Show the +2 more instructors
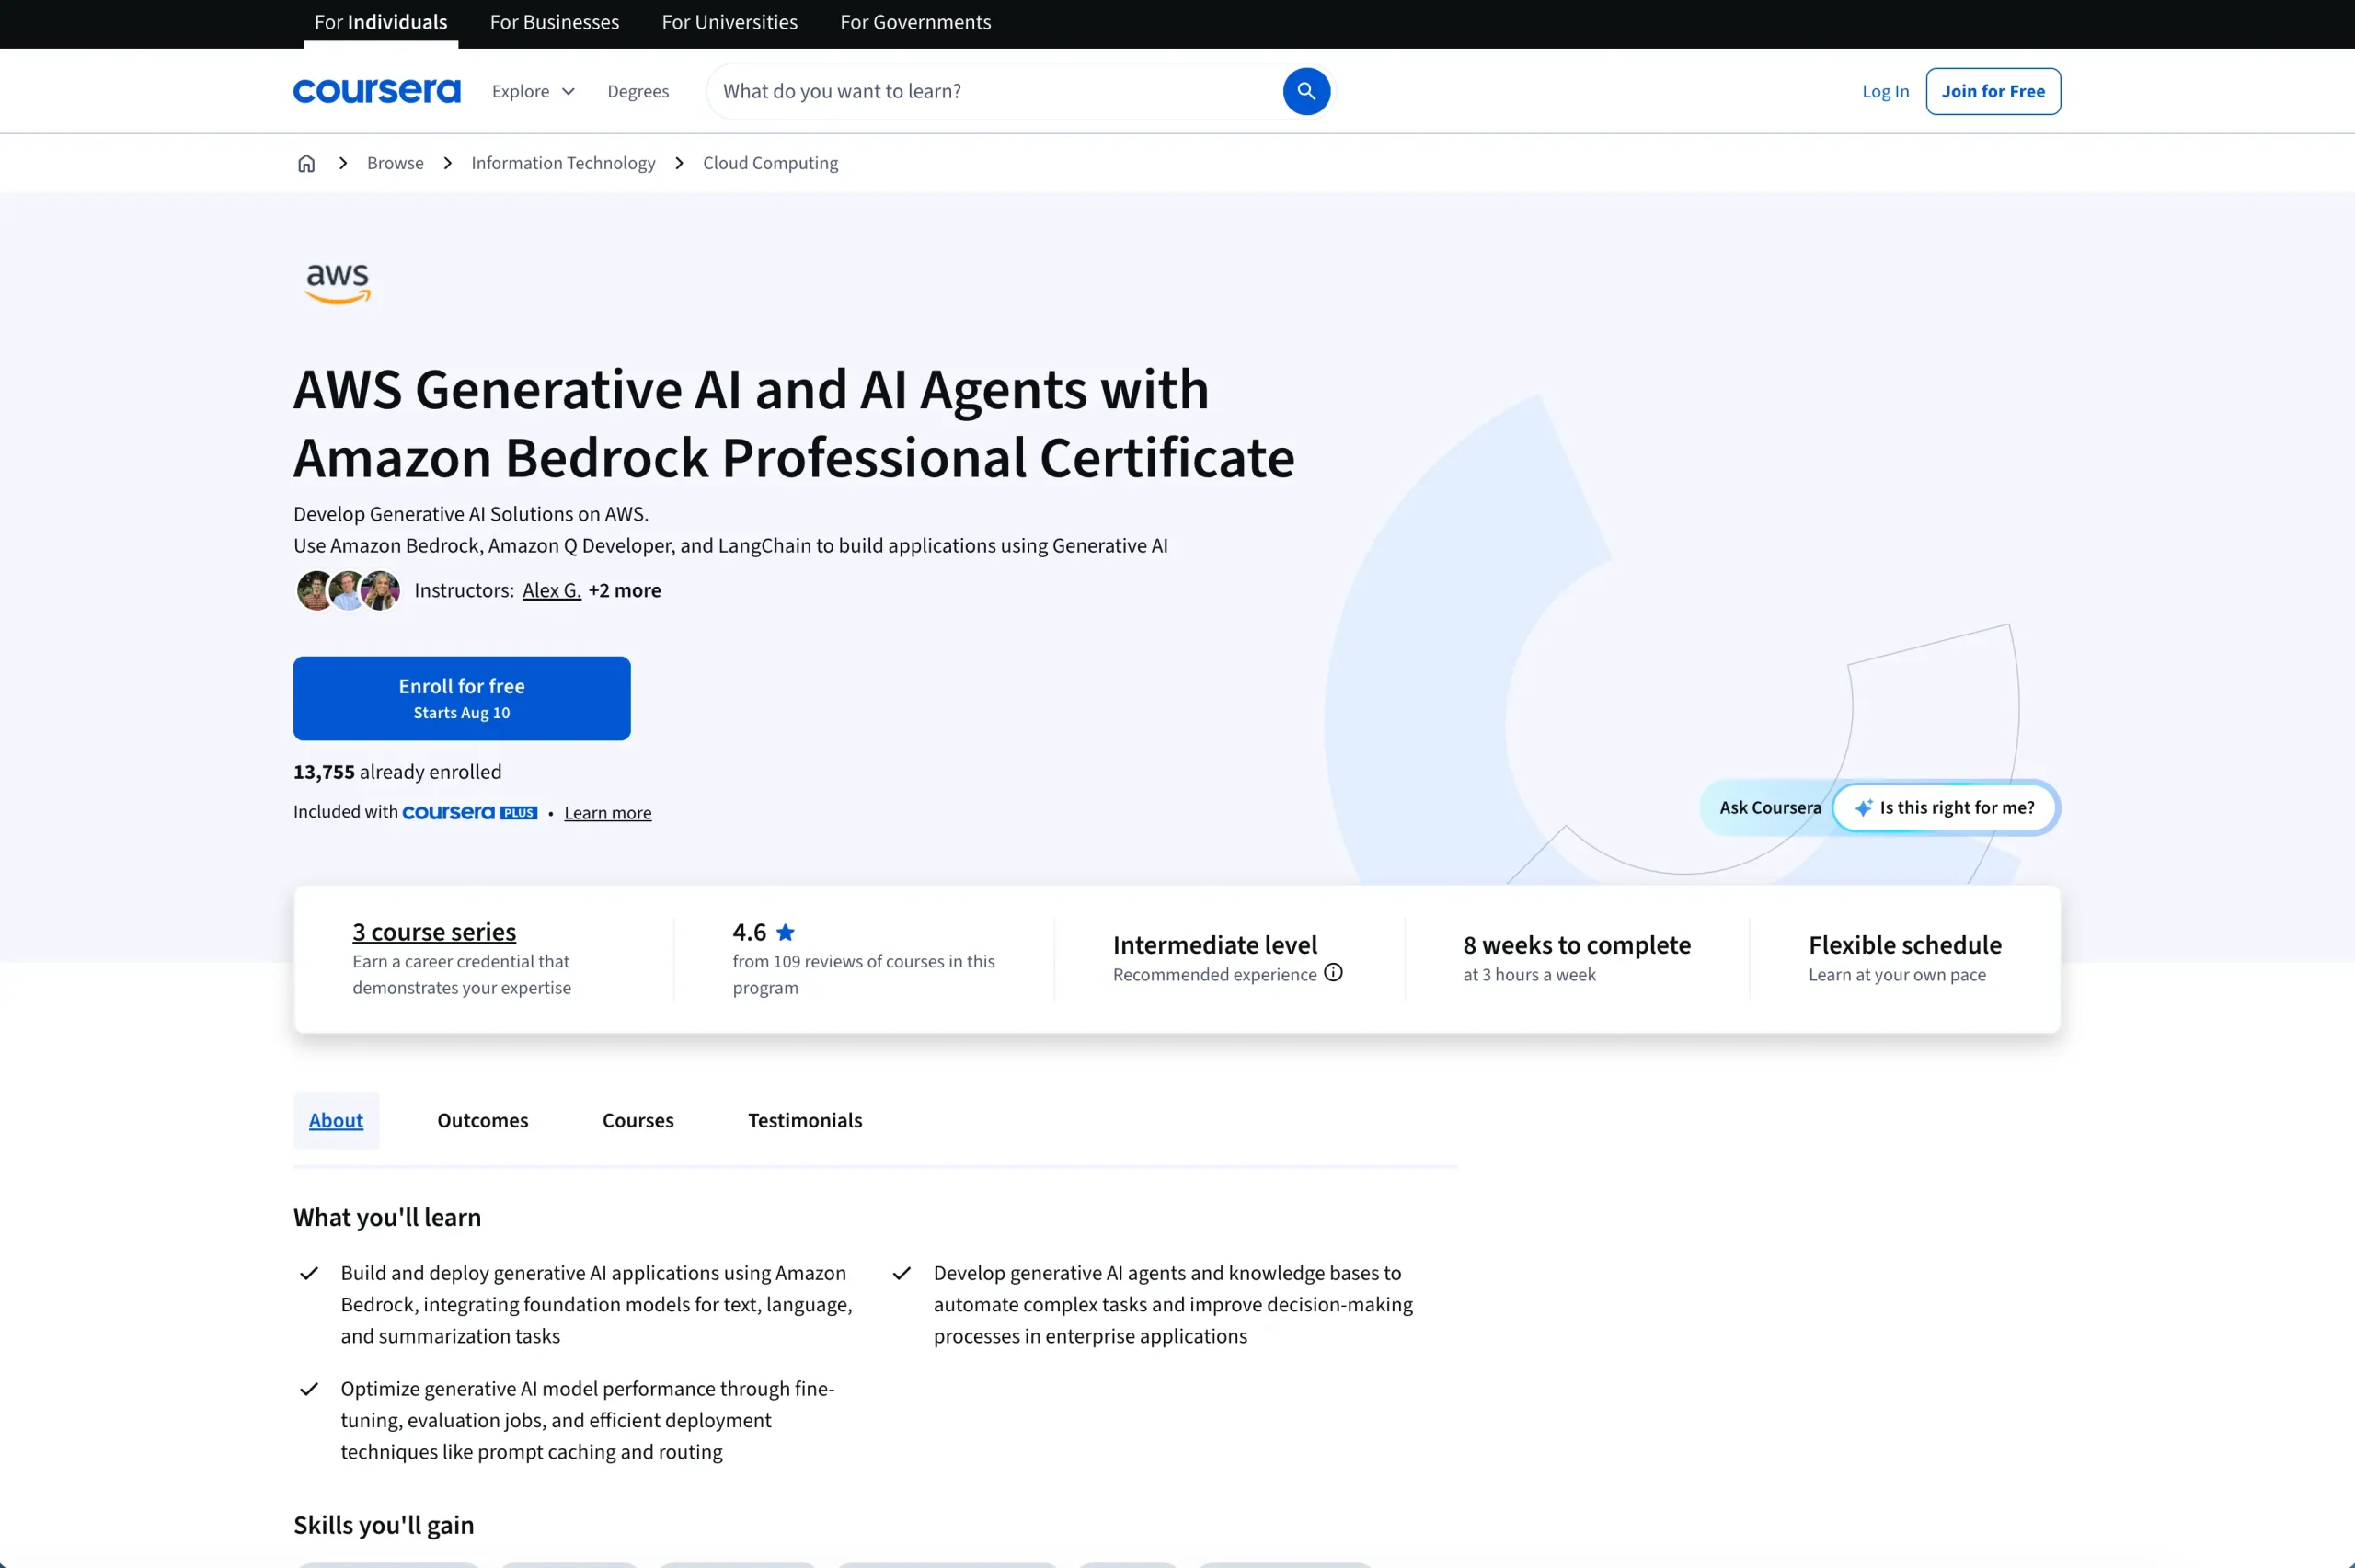 (624, 590)
